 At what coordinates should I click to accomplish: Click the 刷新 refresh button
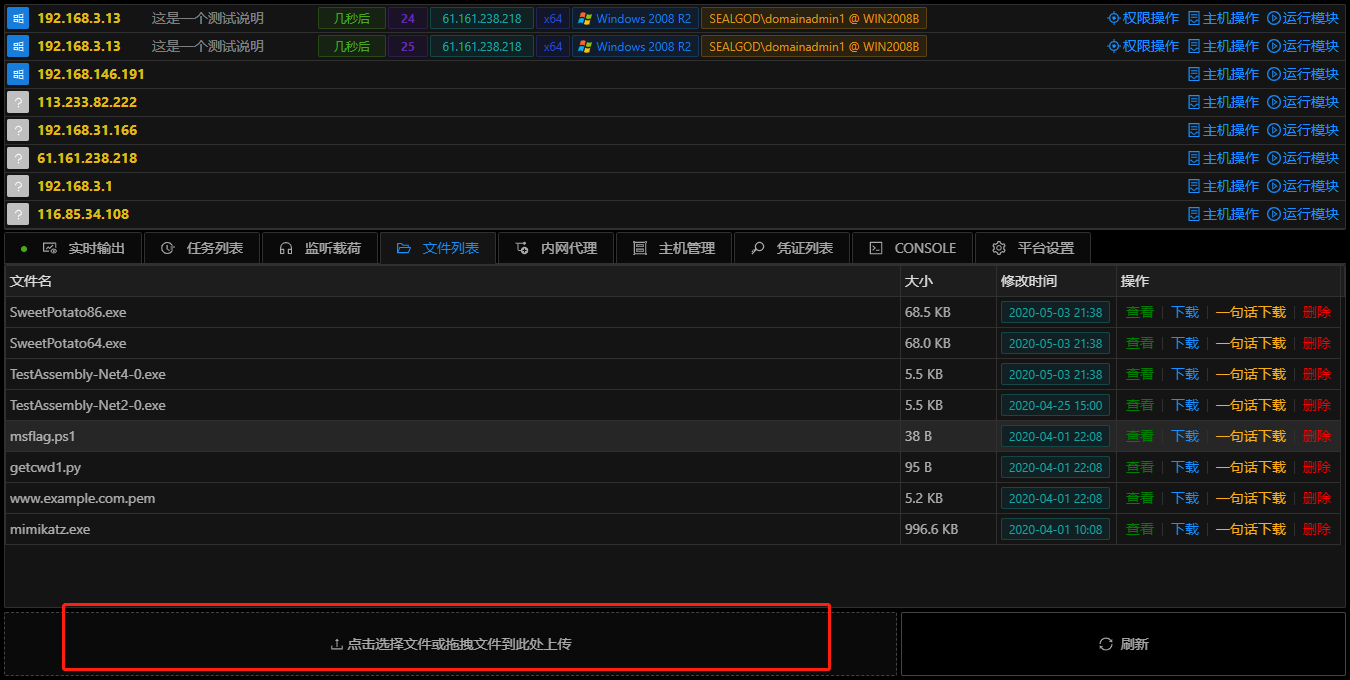click(1123, 644)
